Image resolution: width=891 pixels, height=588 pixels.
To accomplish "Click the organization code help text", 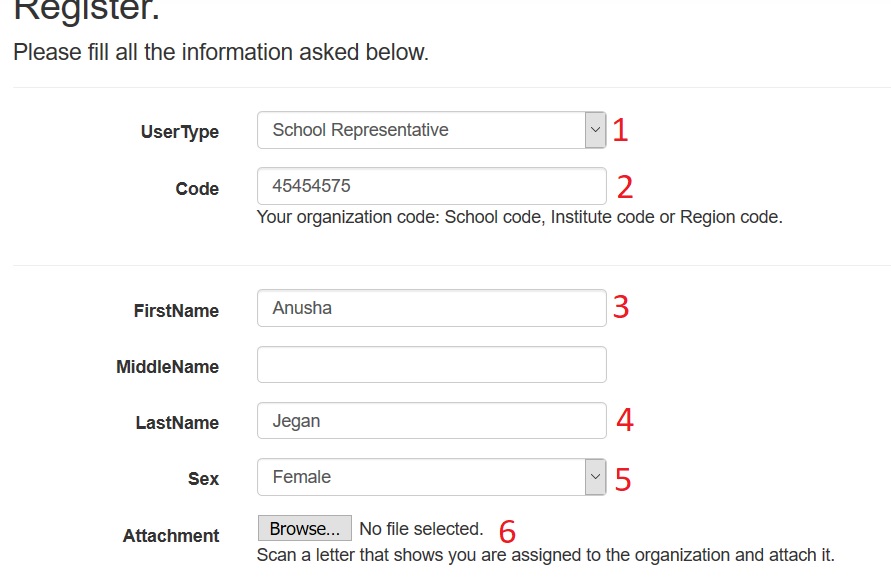I will (519, 217).
